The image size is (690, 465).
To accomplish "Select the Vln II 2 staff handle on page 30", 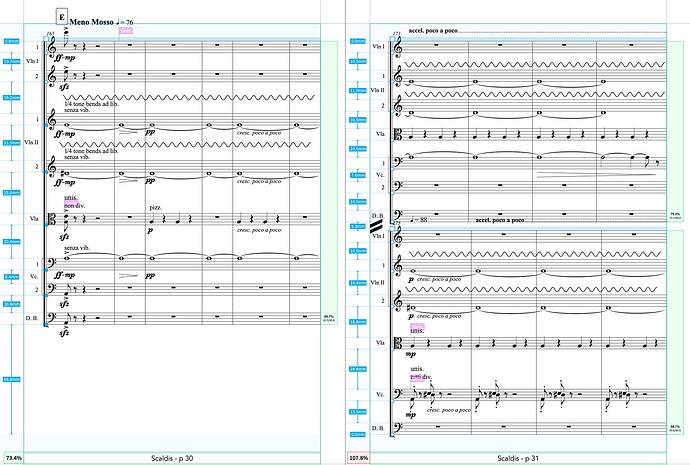I will coord(46,172).
